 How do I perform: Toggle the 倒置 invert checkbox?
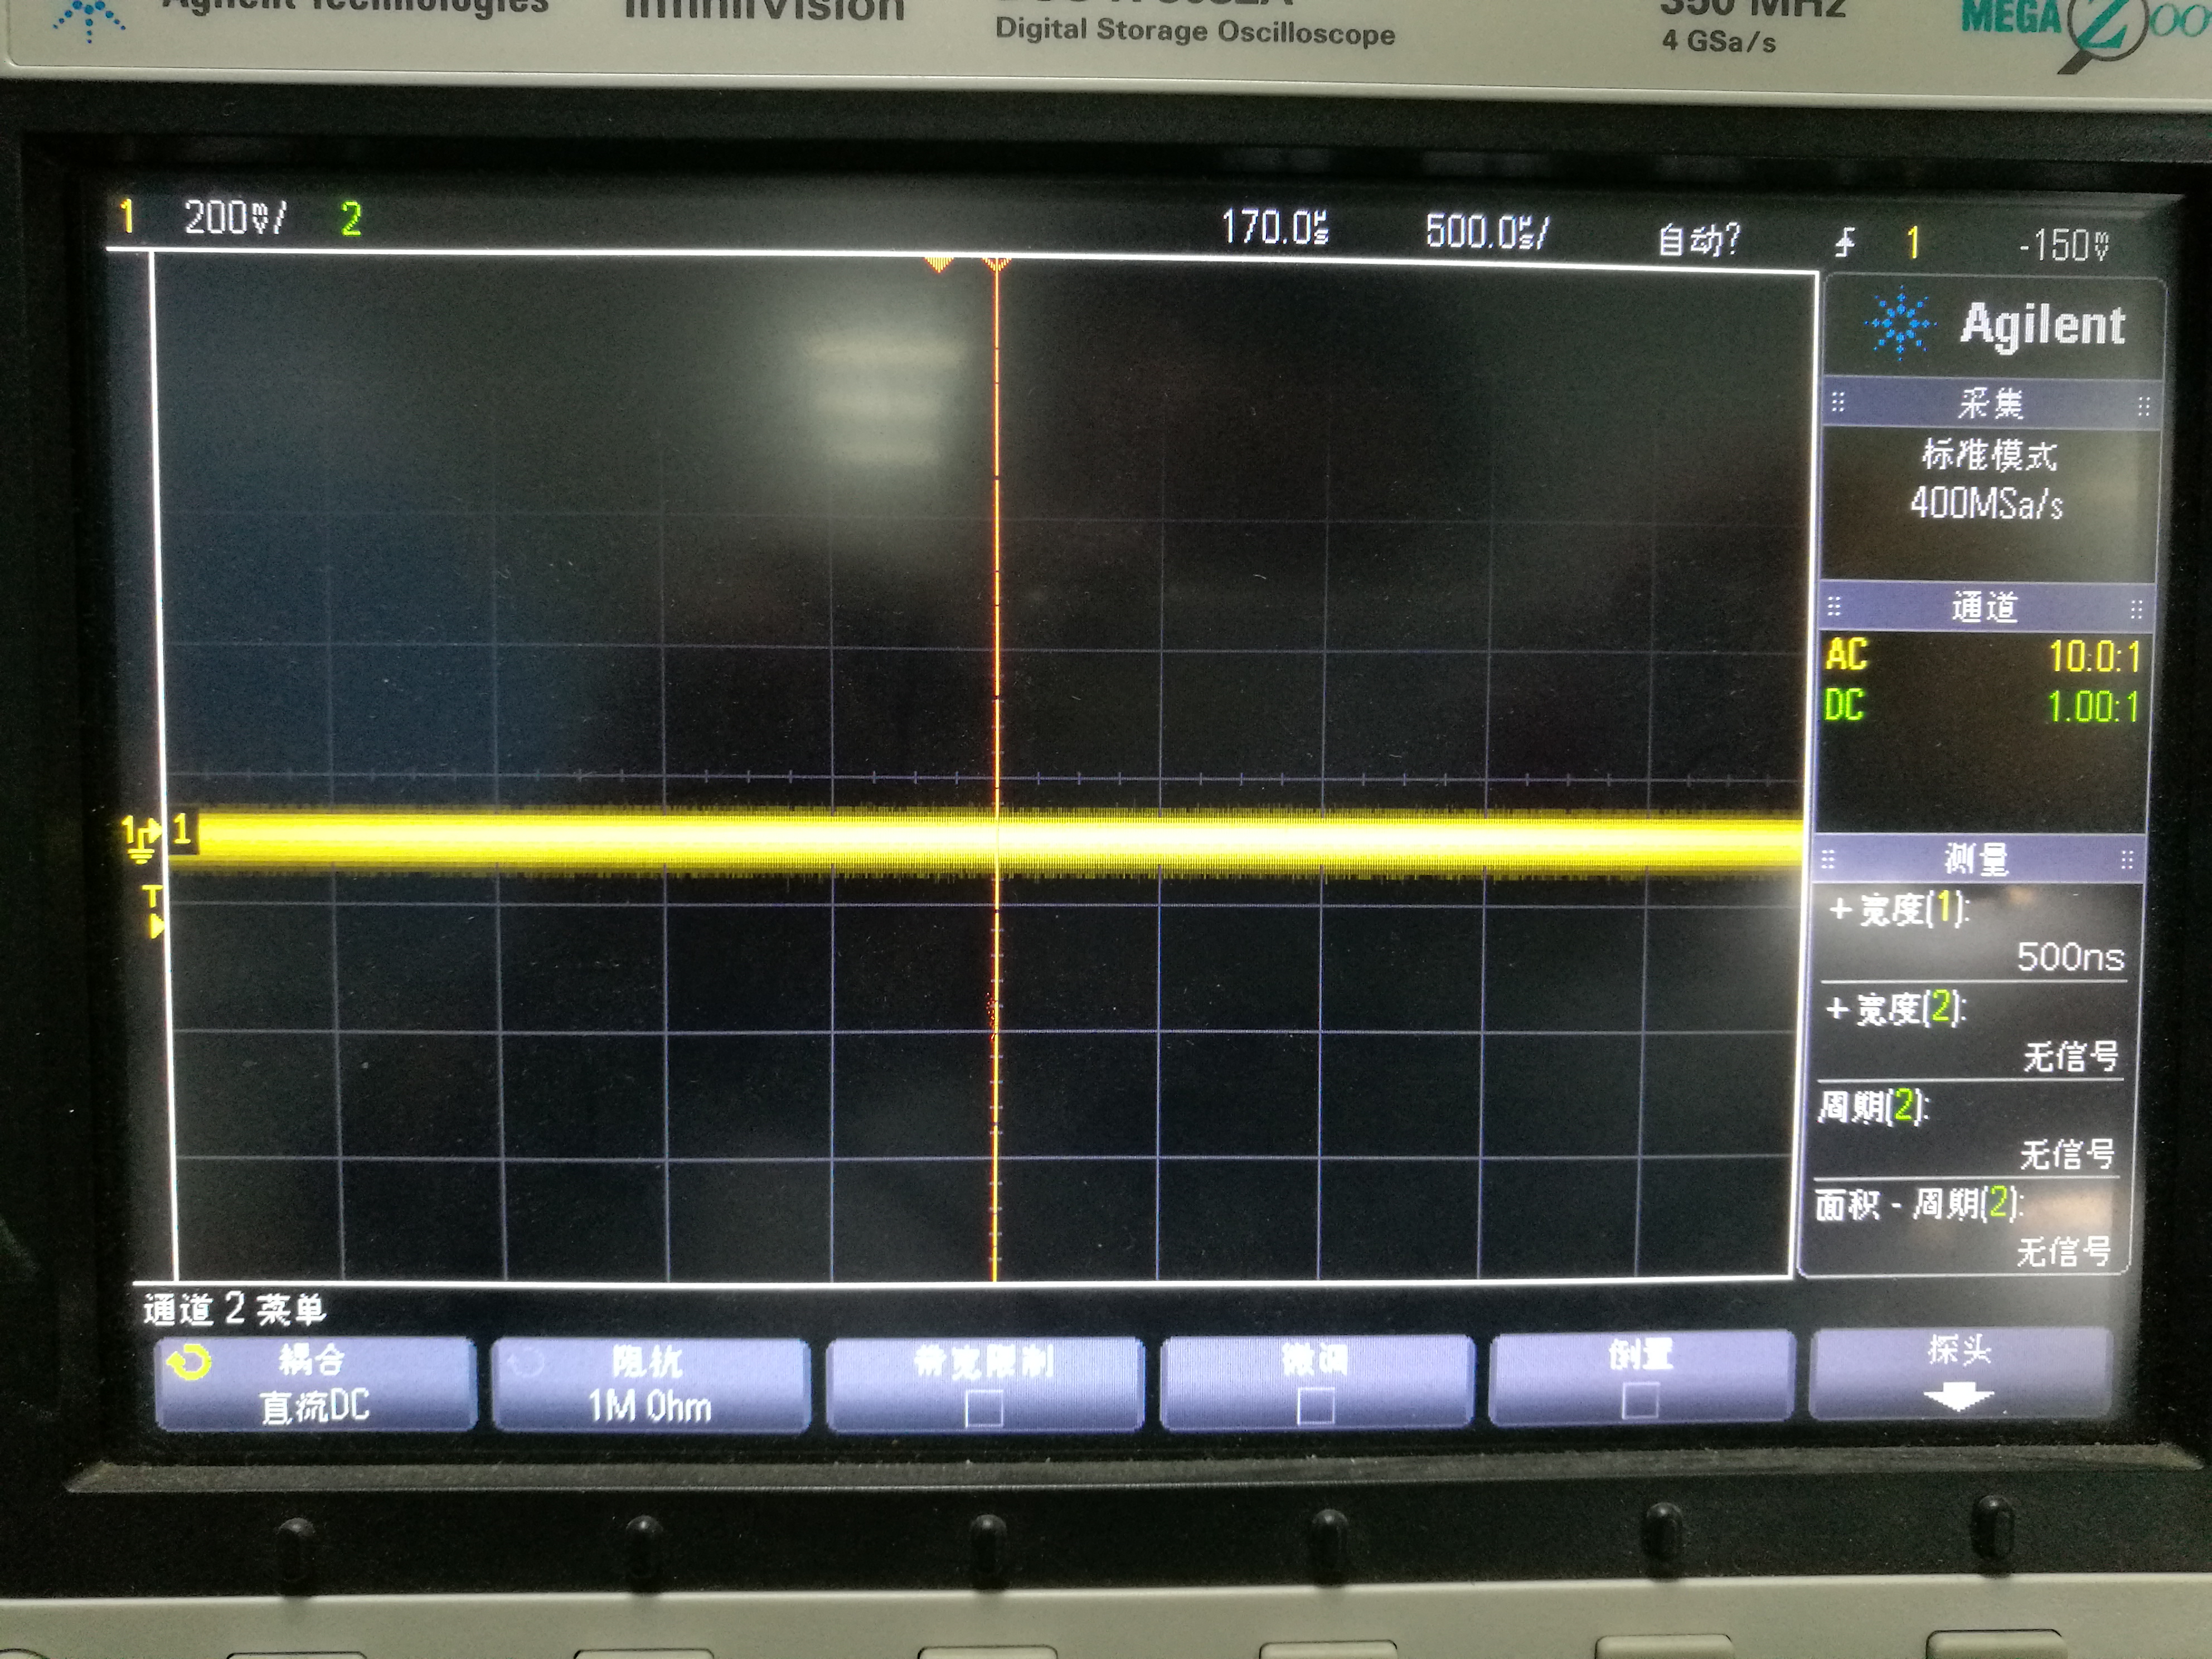pos(1640,1400)
